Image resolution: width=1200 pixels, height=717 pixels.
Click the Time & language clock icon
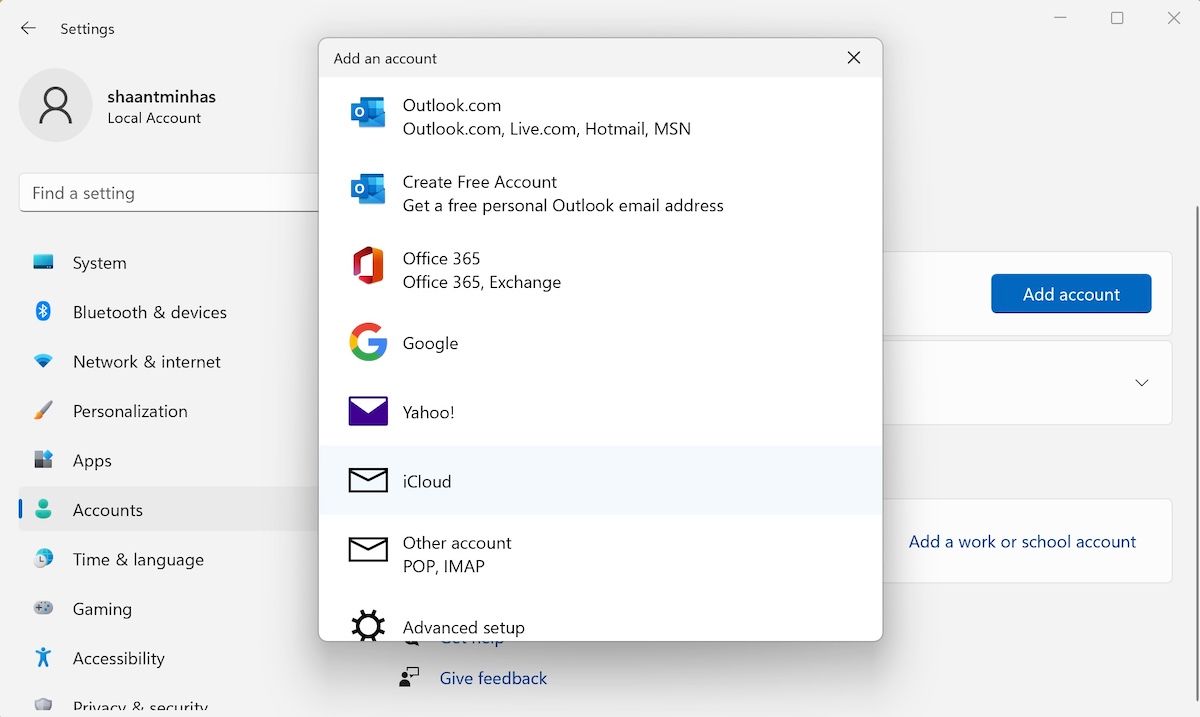(x=43, y=559)
